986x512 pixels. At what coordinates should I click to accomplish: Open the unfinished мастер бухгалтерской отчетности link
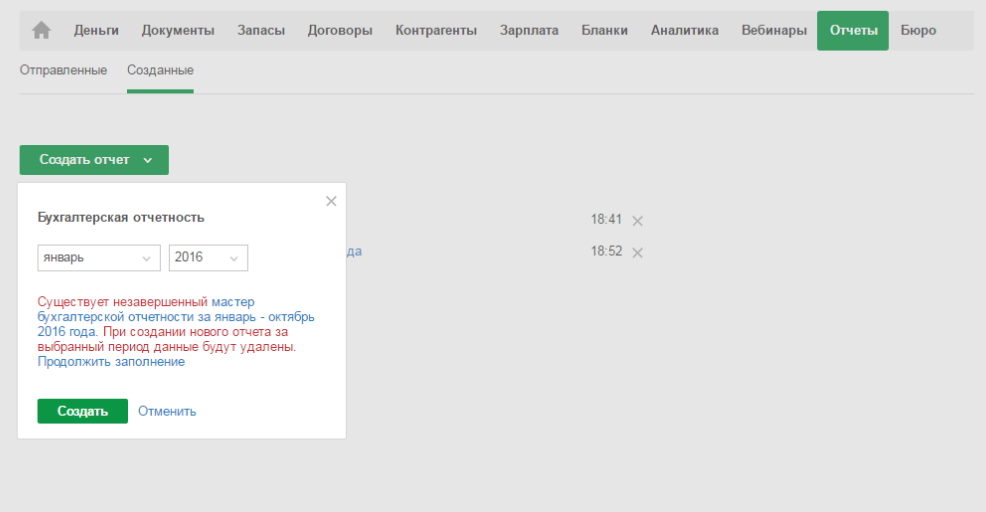coord(176,316)
